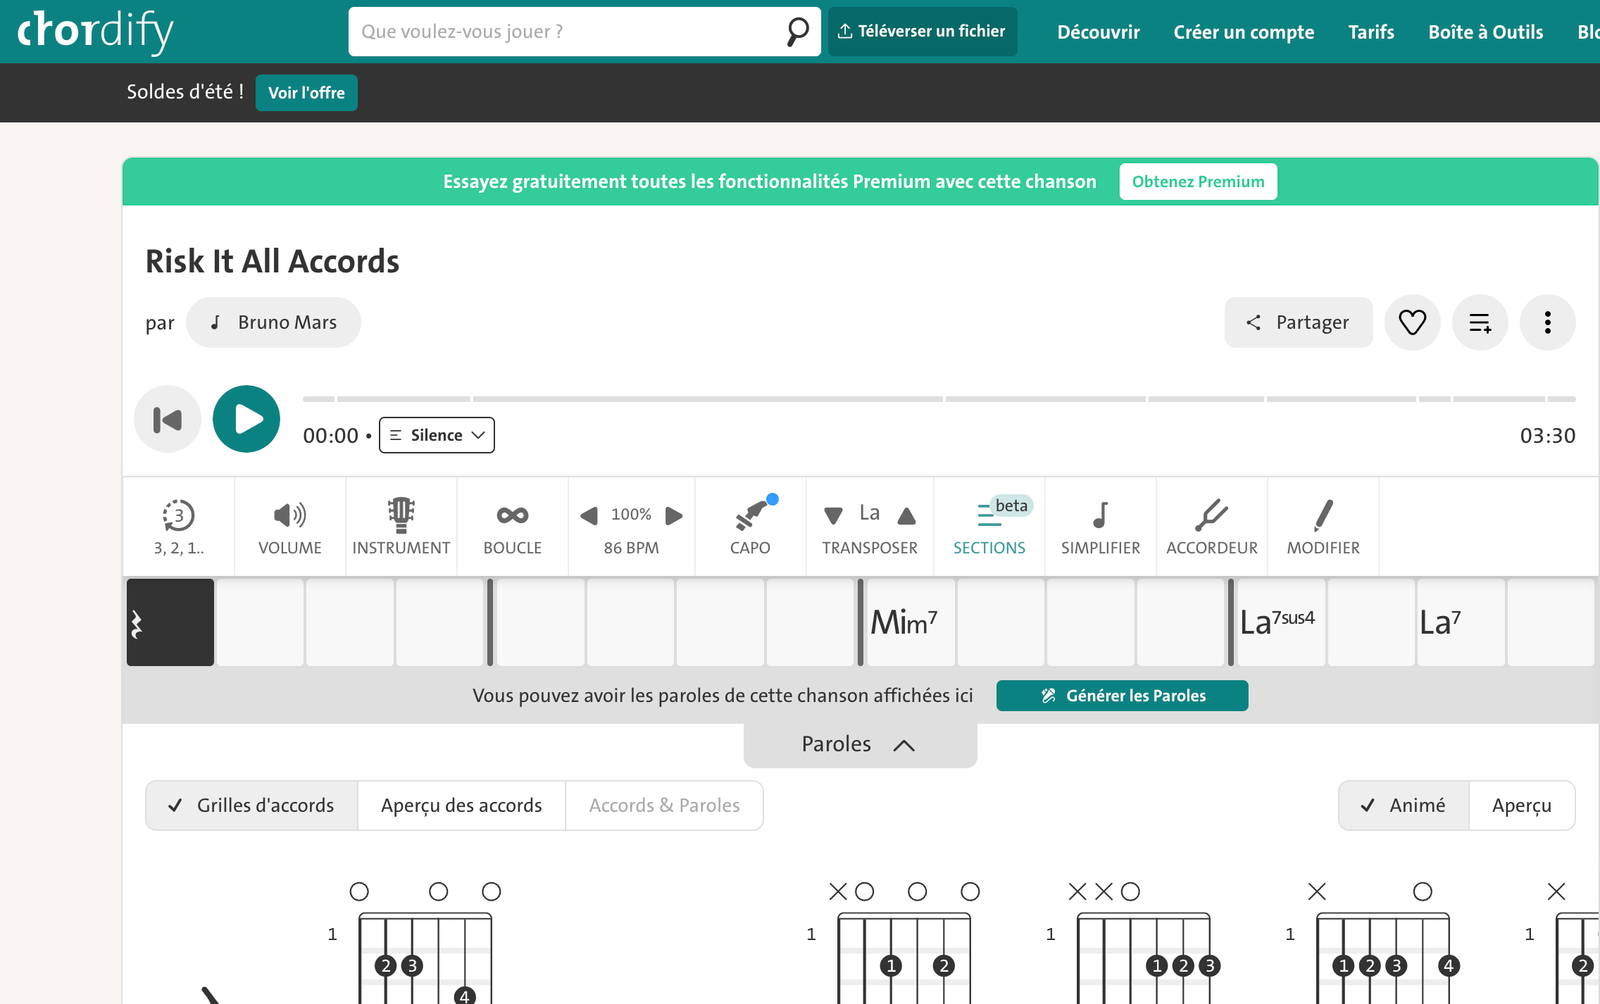
Task: Click the song progress bar
Action: click(939, 399)
